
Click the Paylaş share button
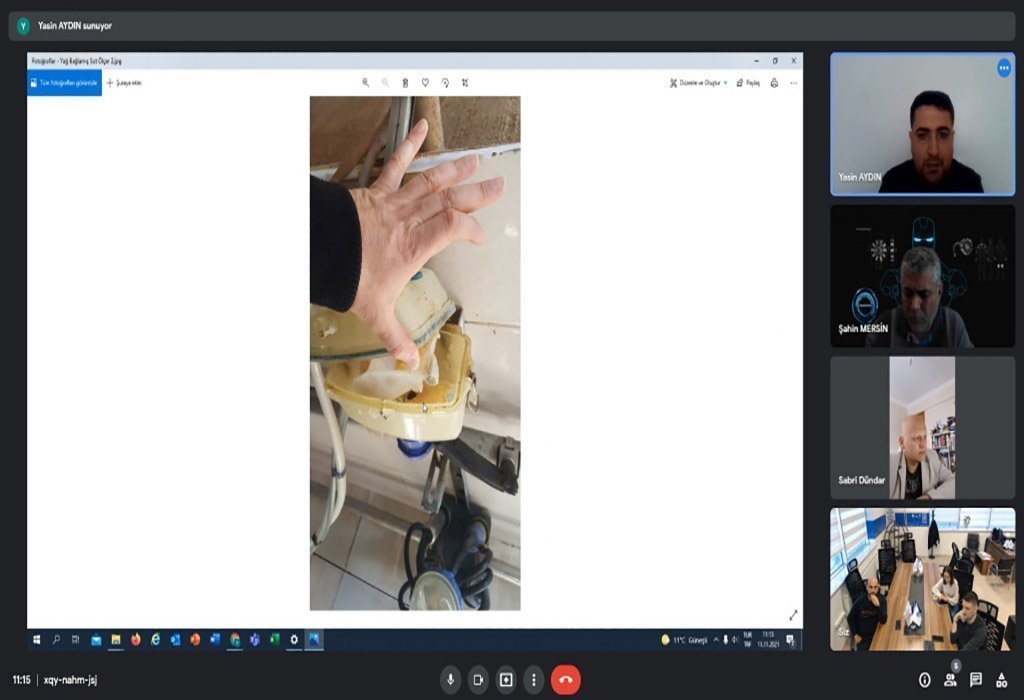tap(748, 83)
